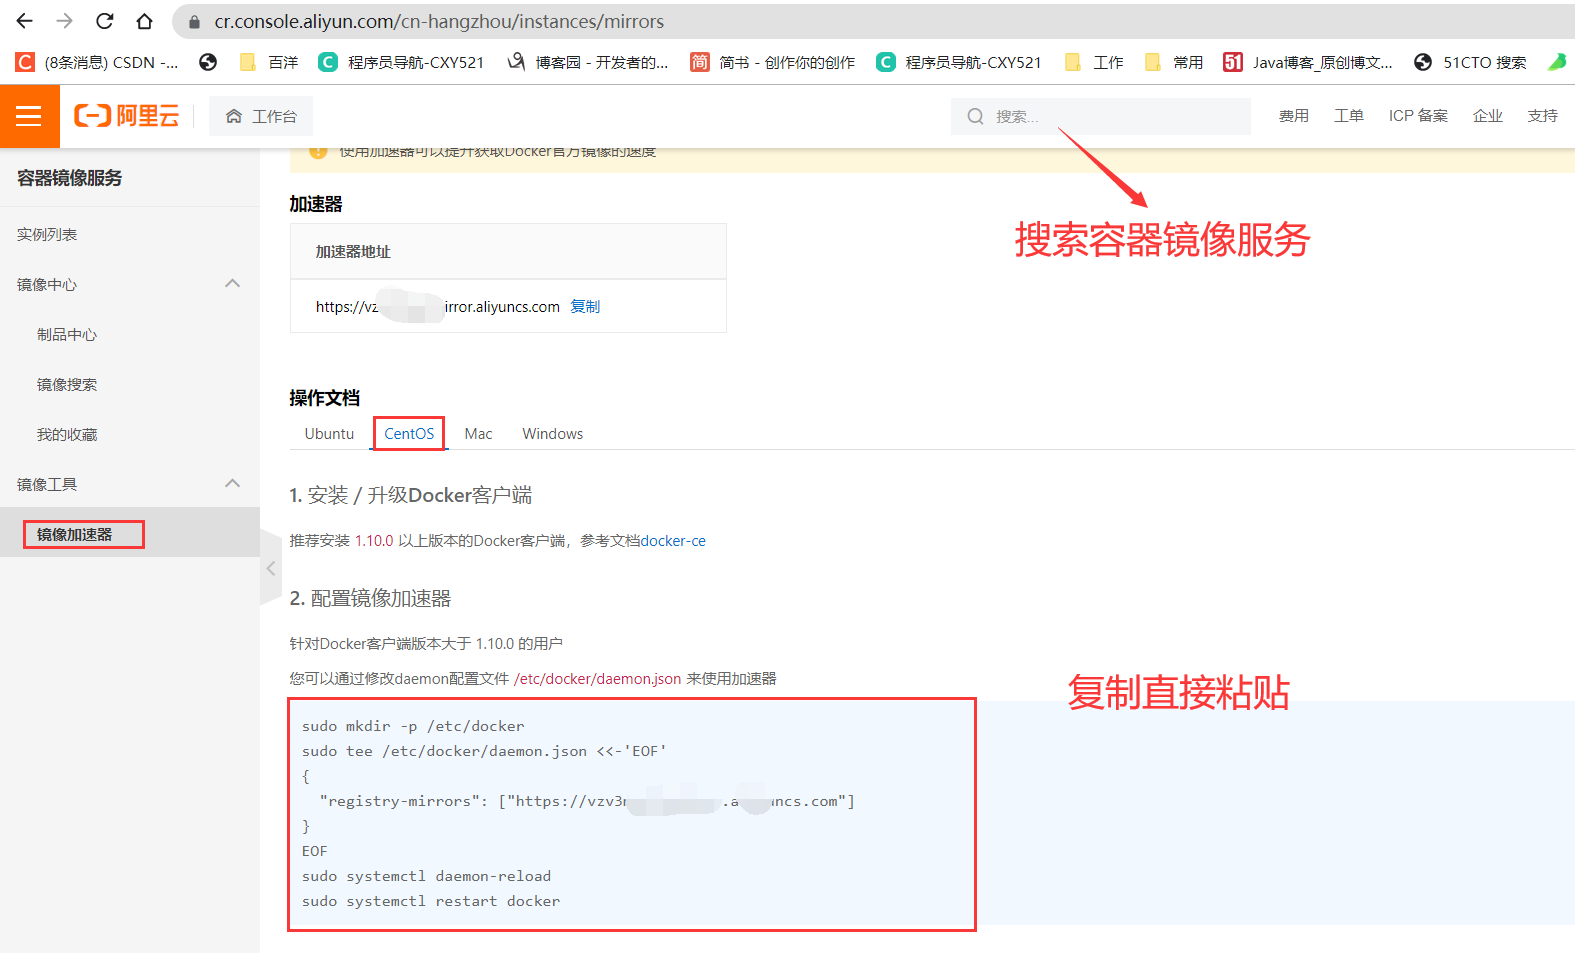Click the 'sudo systemctl daemon-reload' line

[426, 876]
